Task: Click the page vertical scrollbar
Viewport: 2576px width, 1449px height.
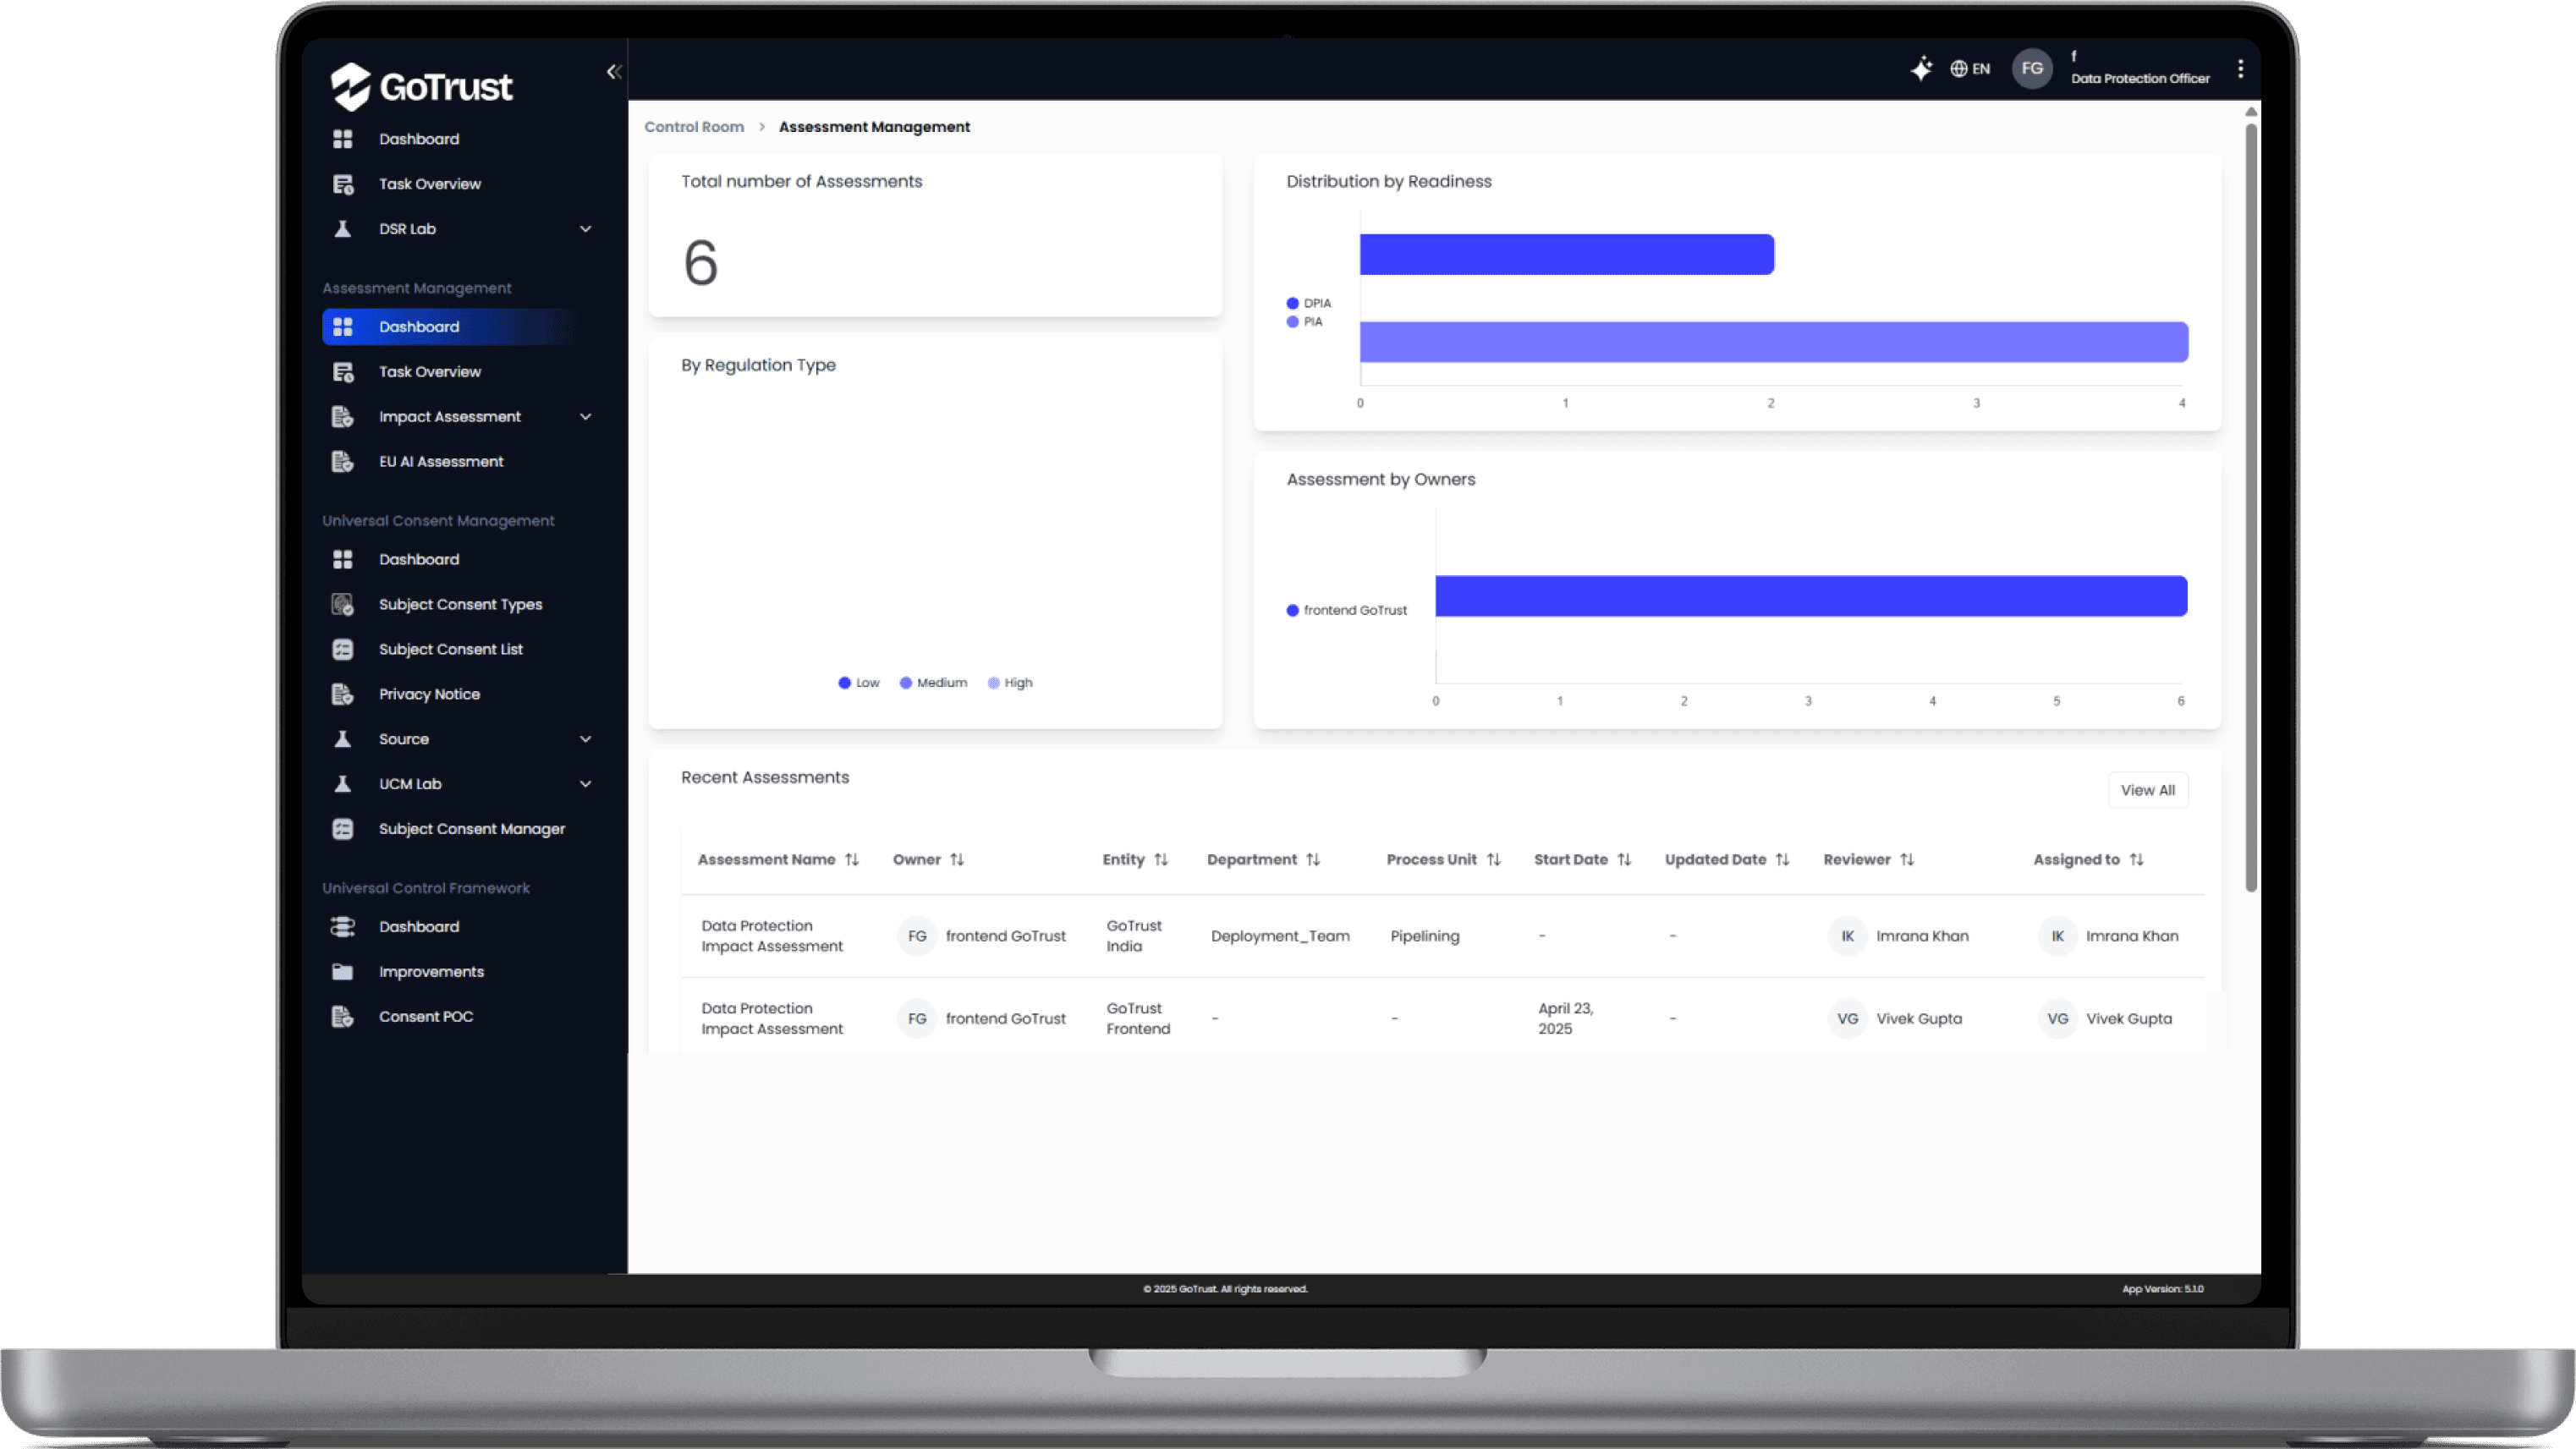Action: [2250, 500]
